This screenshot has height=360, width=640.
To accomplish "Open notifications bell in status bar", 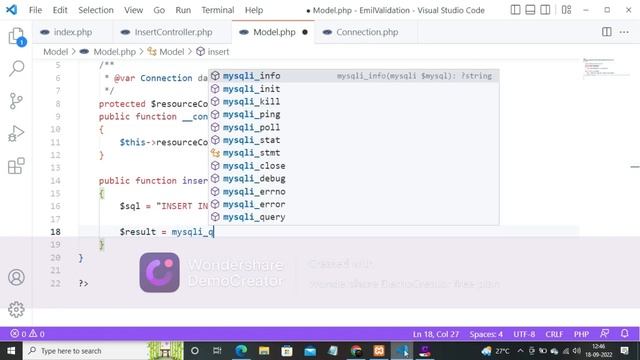I will click(x=624, y=333).
